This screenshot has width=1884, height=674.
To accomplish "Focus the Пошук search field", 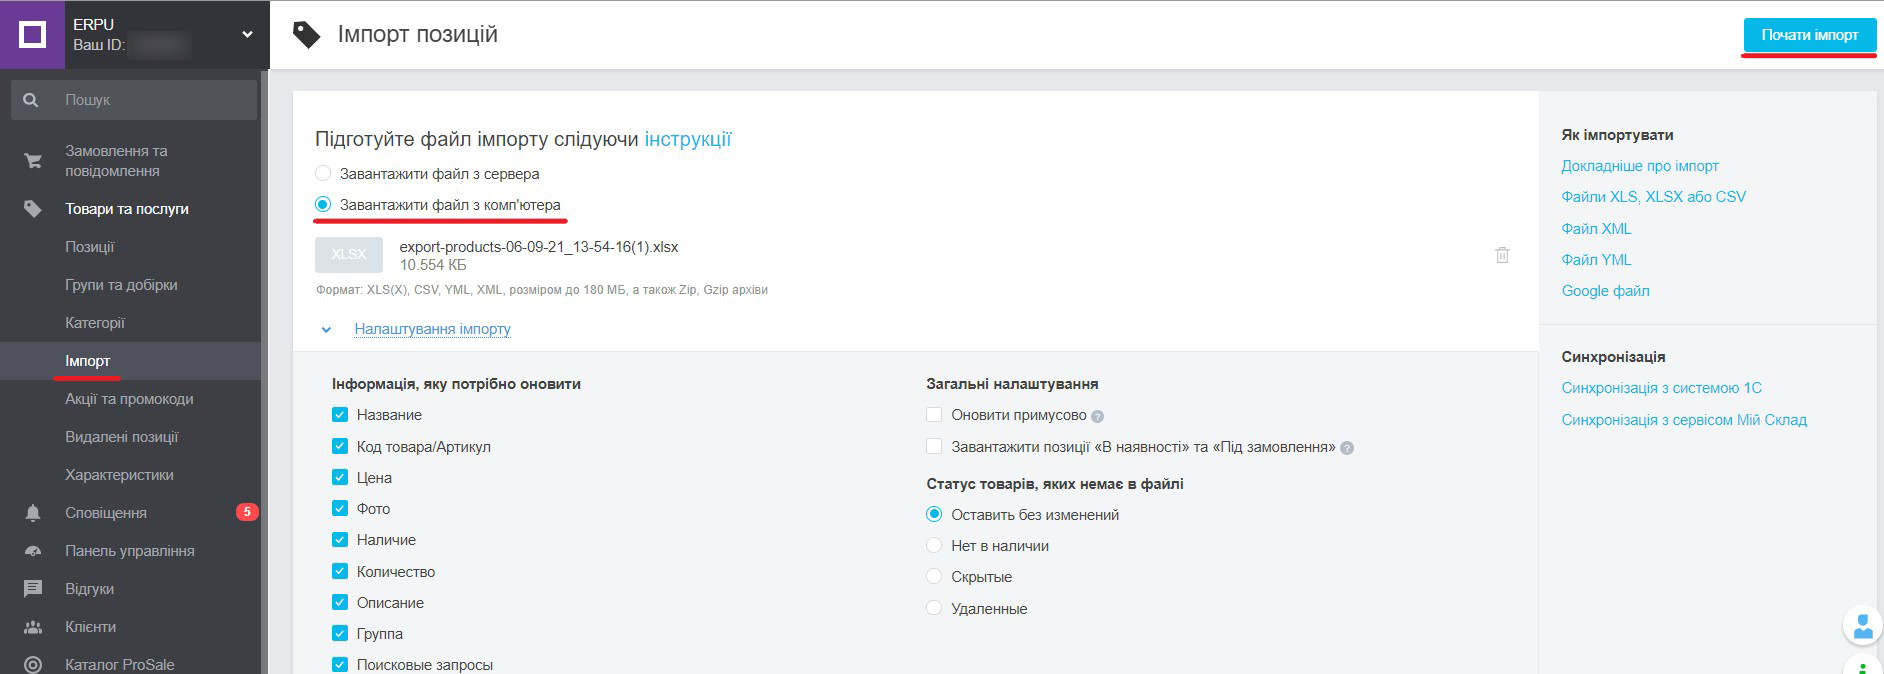I will pyautogui.click(x=134, y=100).
